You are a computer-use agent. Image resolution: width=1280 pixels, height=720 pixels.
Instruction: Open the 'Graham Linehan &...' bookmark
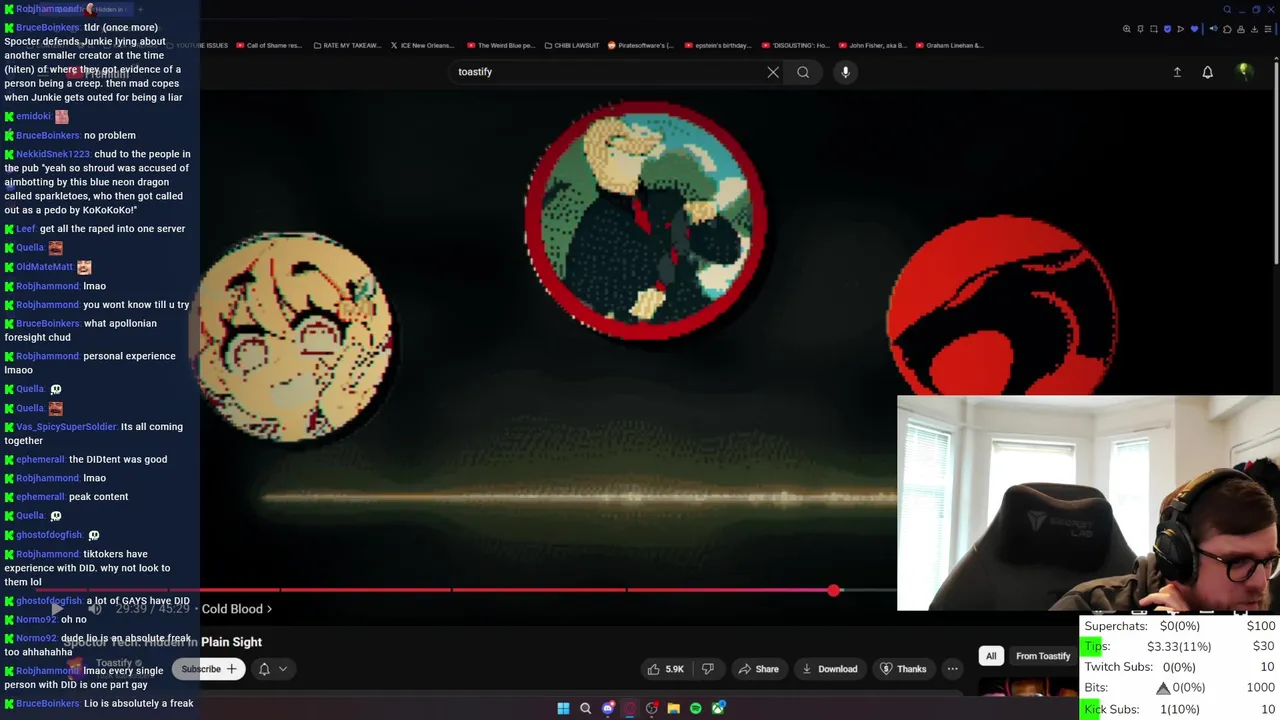(x=949, y=45)
